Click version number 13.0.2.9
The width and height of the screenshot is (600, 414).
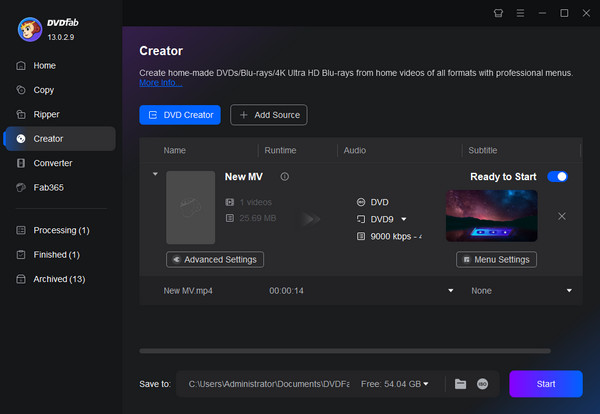pyautogui.click(x=61, y=37)
